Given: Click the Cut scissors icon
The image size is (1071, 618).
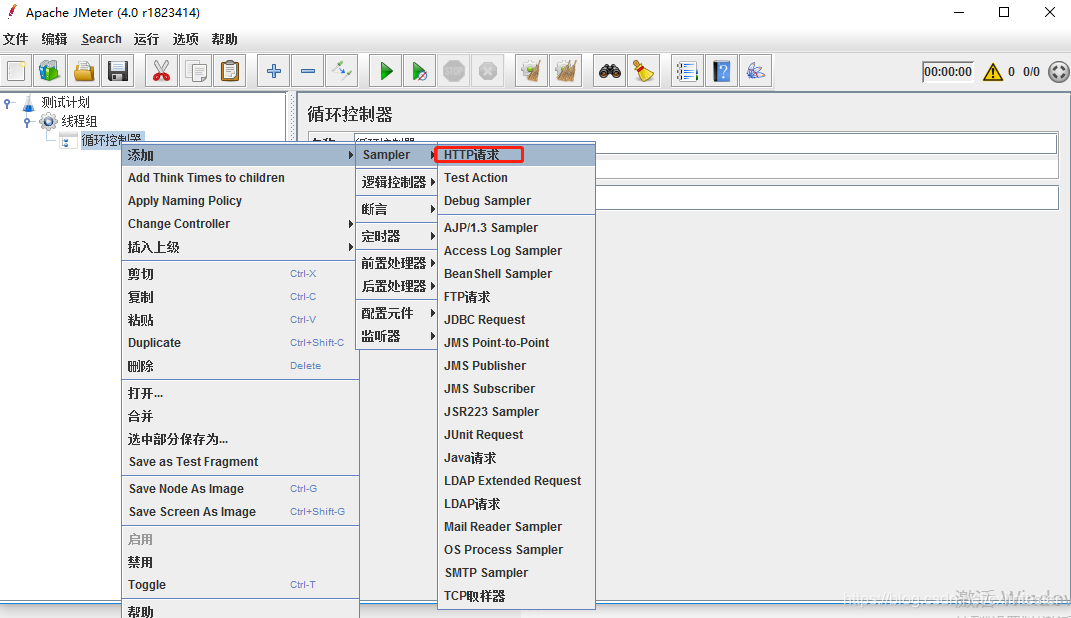Looking at the screenshot, I should (x=161, y=71).
